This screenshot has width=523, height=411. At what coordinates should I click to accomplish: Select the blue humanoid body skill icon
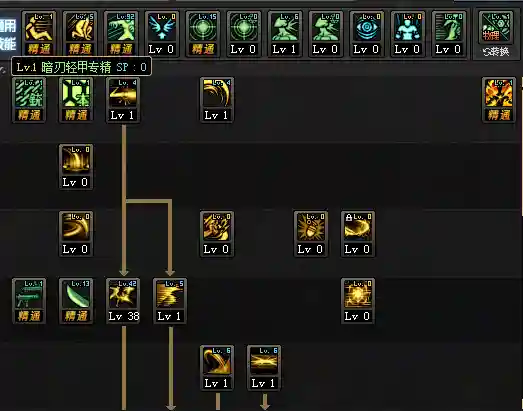(x=408, y=27)
